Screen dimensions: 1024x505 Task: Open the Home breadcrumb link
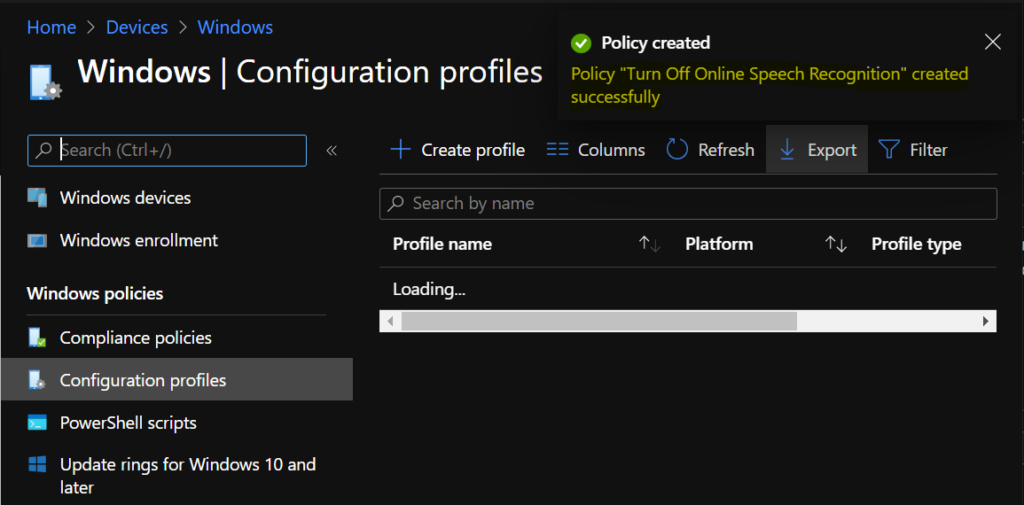pos(52,27)
